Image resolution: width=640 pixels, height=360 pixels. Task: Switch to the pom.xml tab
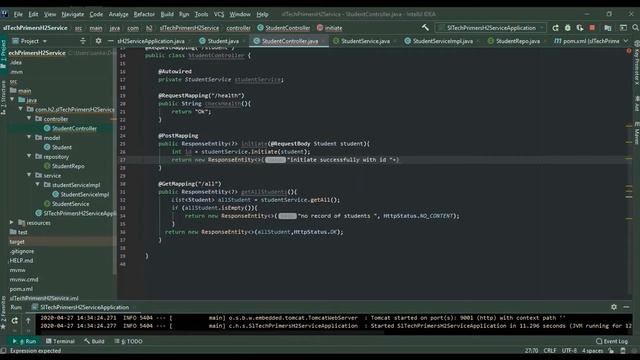586,41
